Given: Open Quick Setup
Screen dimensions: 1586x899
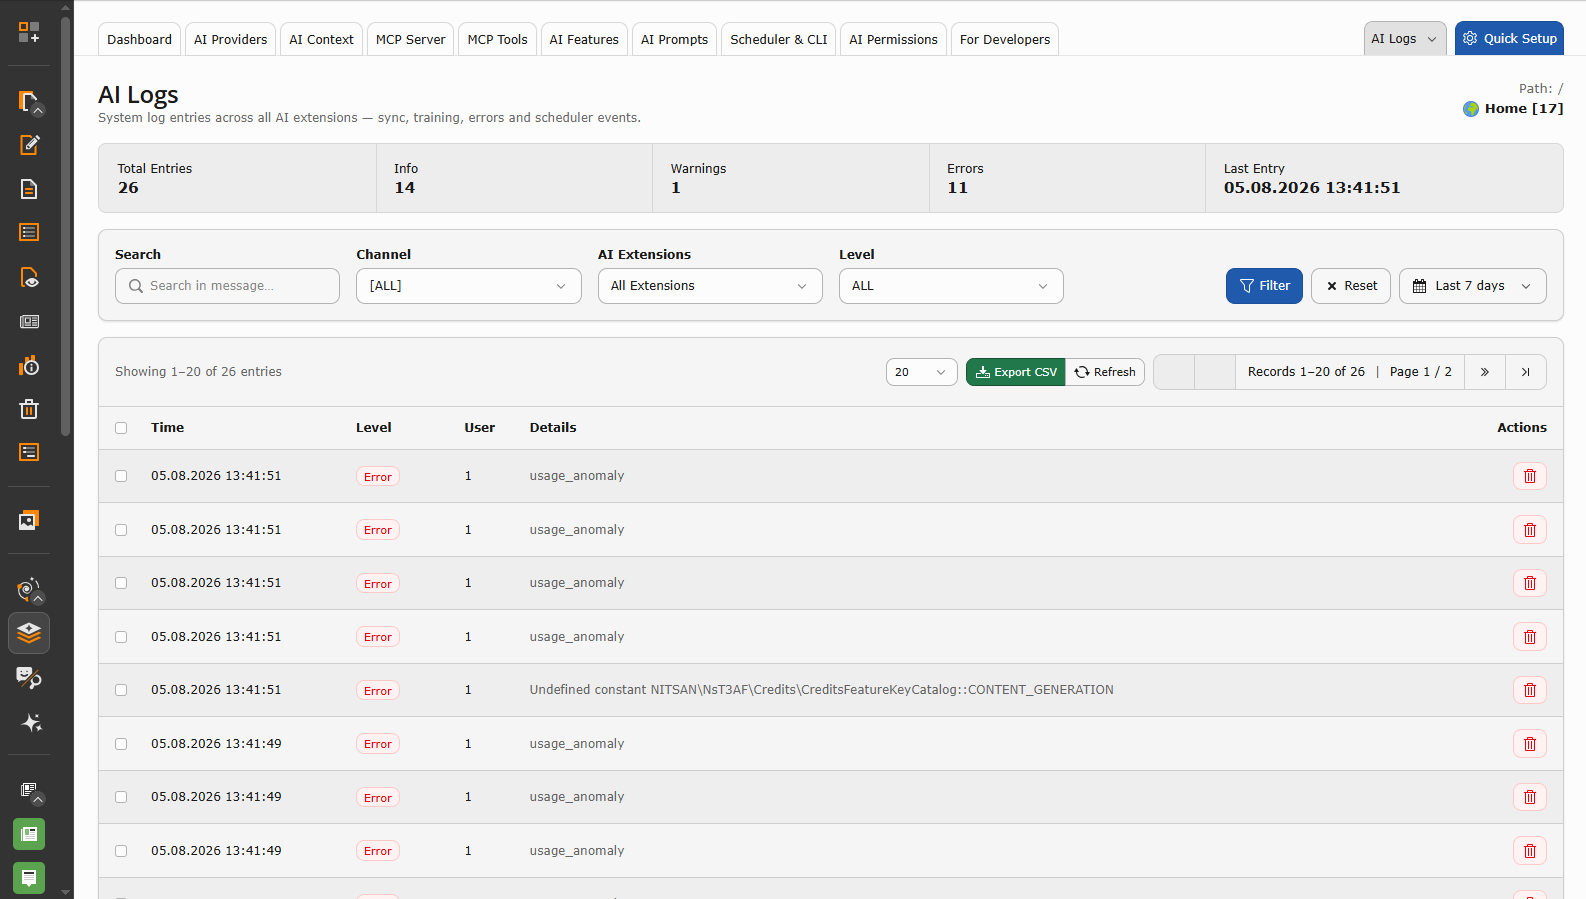Looking at the screenshot, I should (1509, 39).
